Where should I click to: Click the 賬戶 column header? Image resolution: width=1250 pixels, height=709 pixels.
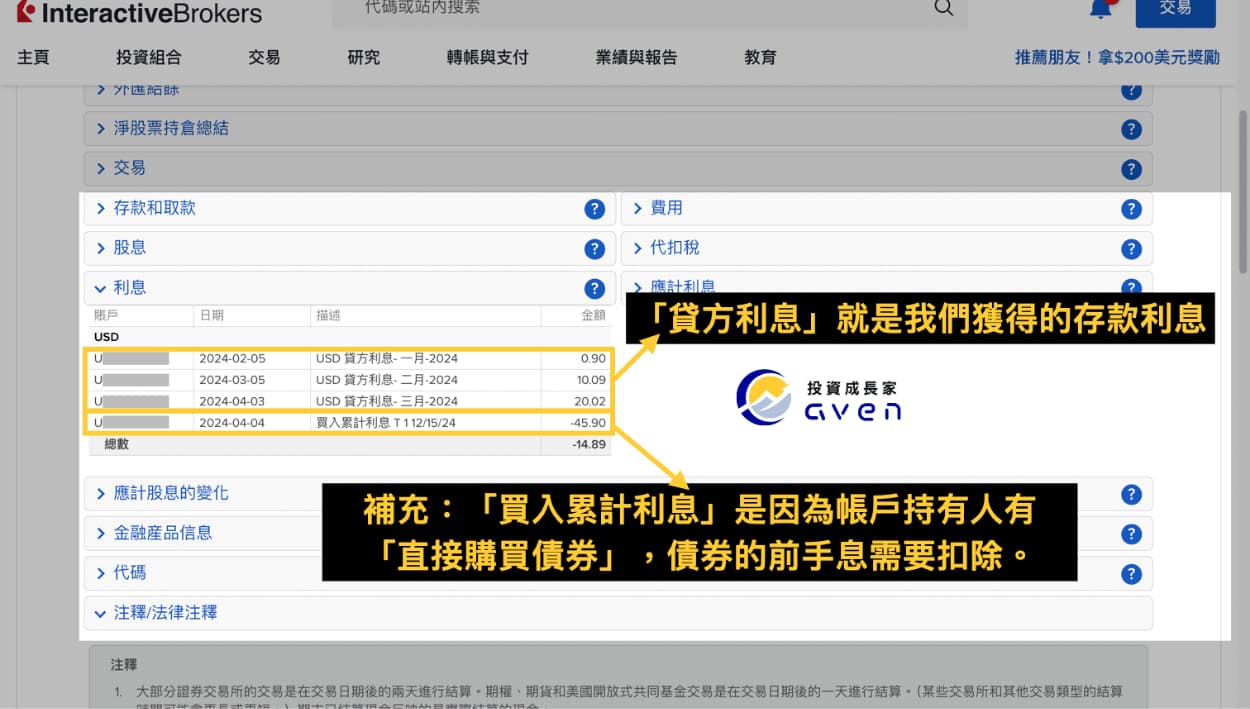point(105,315)
